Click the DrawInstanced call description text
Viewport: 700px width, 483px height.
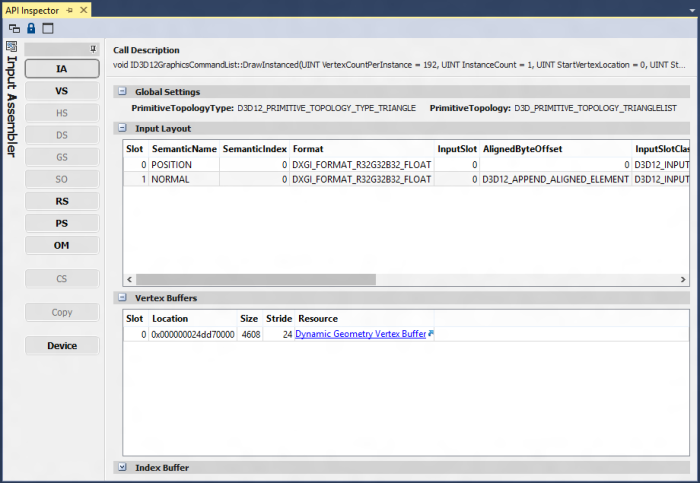[399, 65]
